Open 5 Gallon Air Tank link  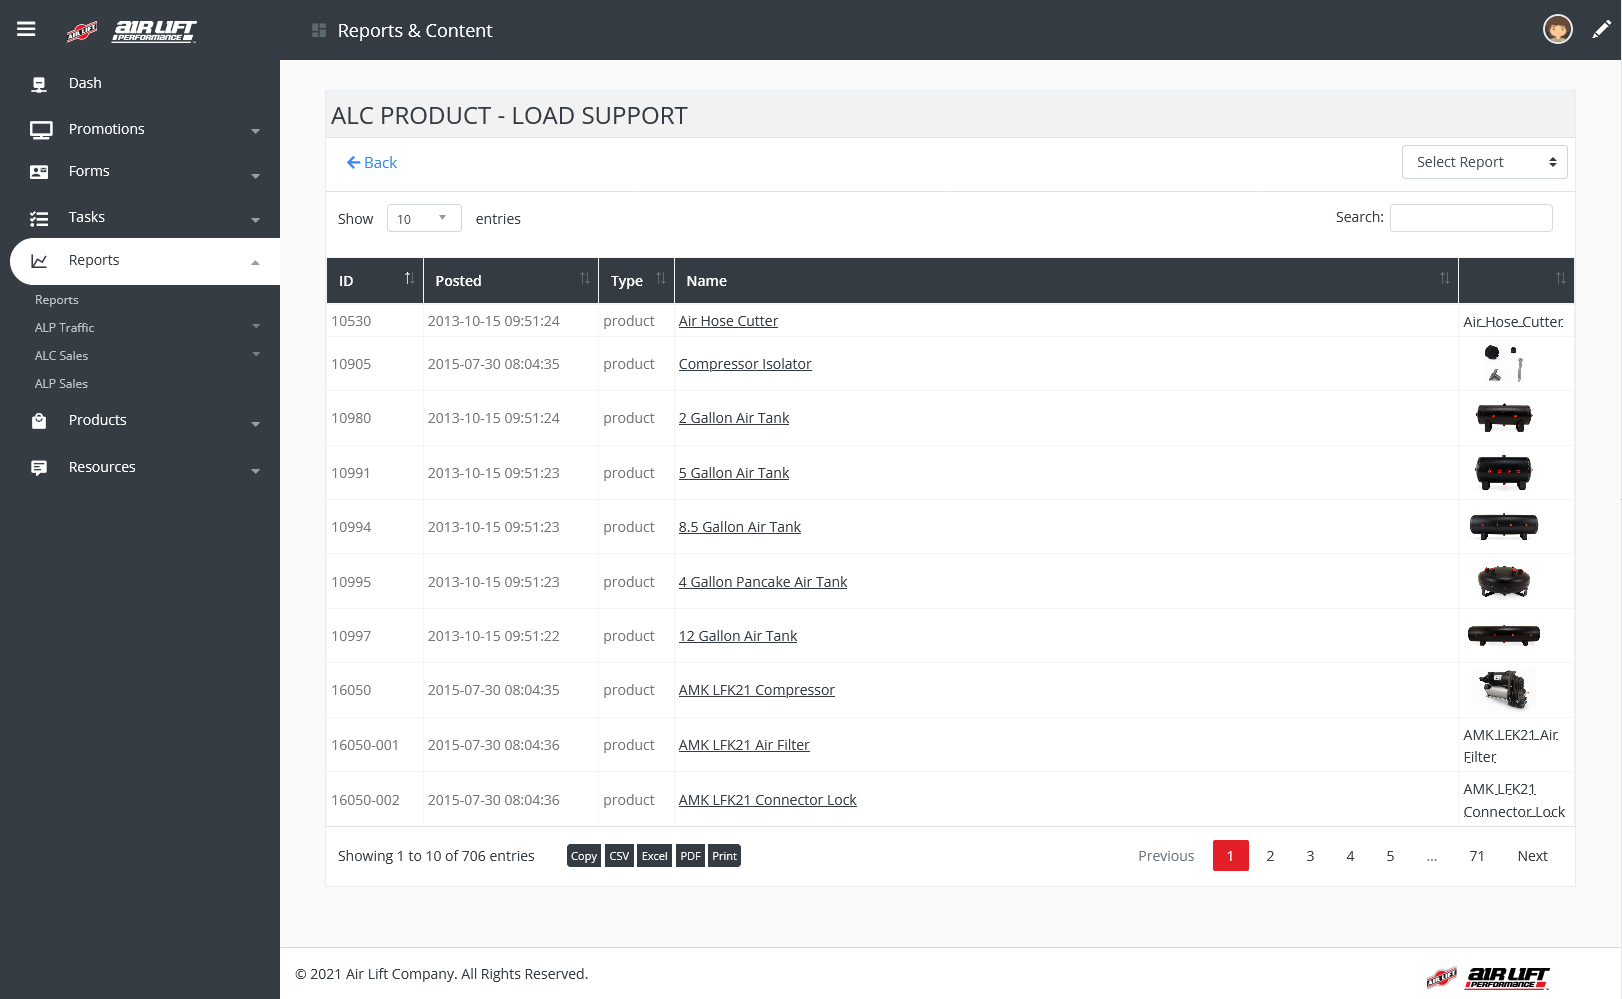pyautogui.click(x=734, y=473)
